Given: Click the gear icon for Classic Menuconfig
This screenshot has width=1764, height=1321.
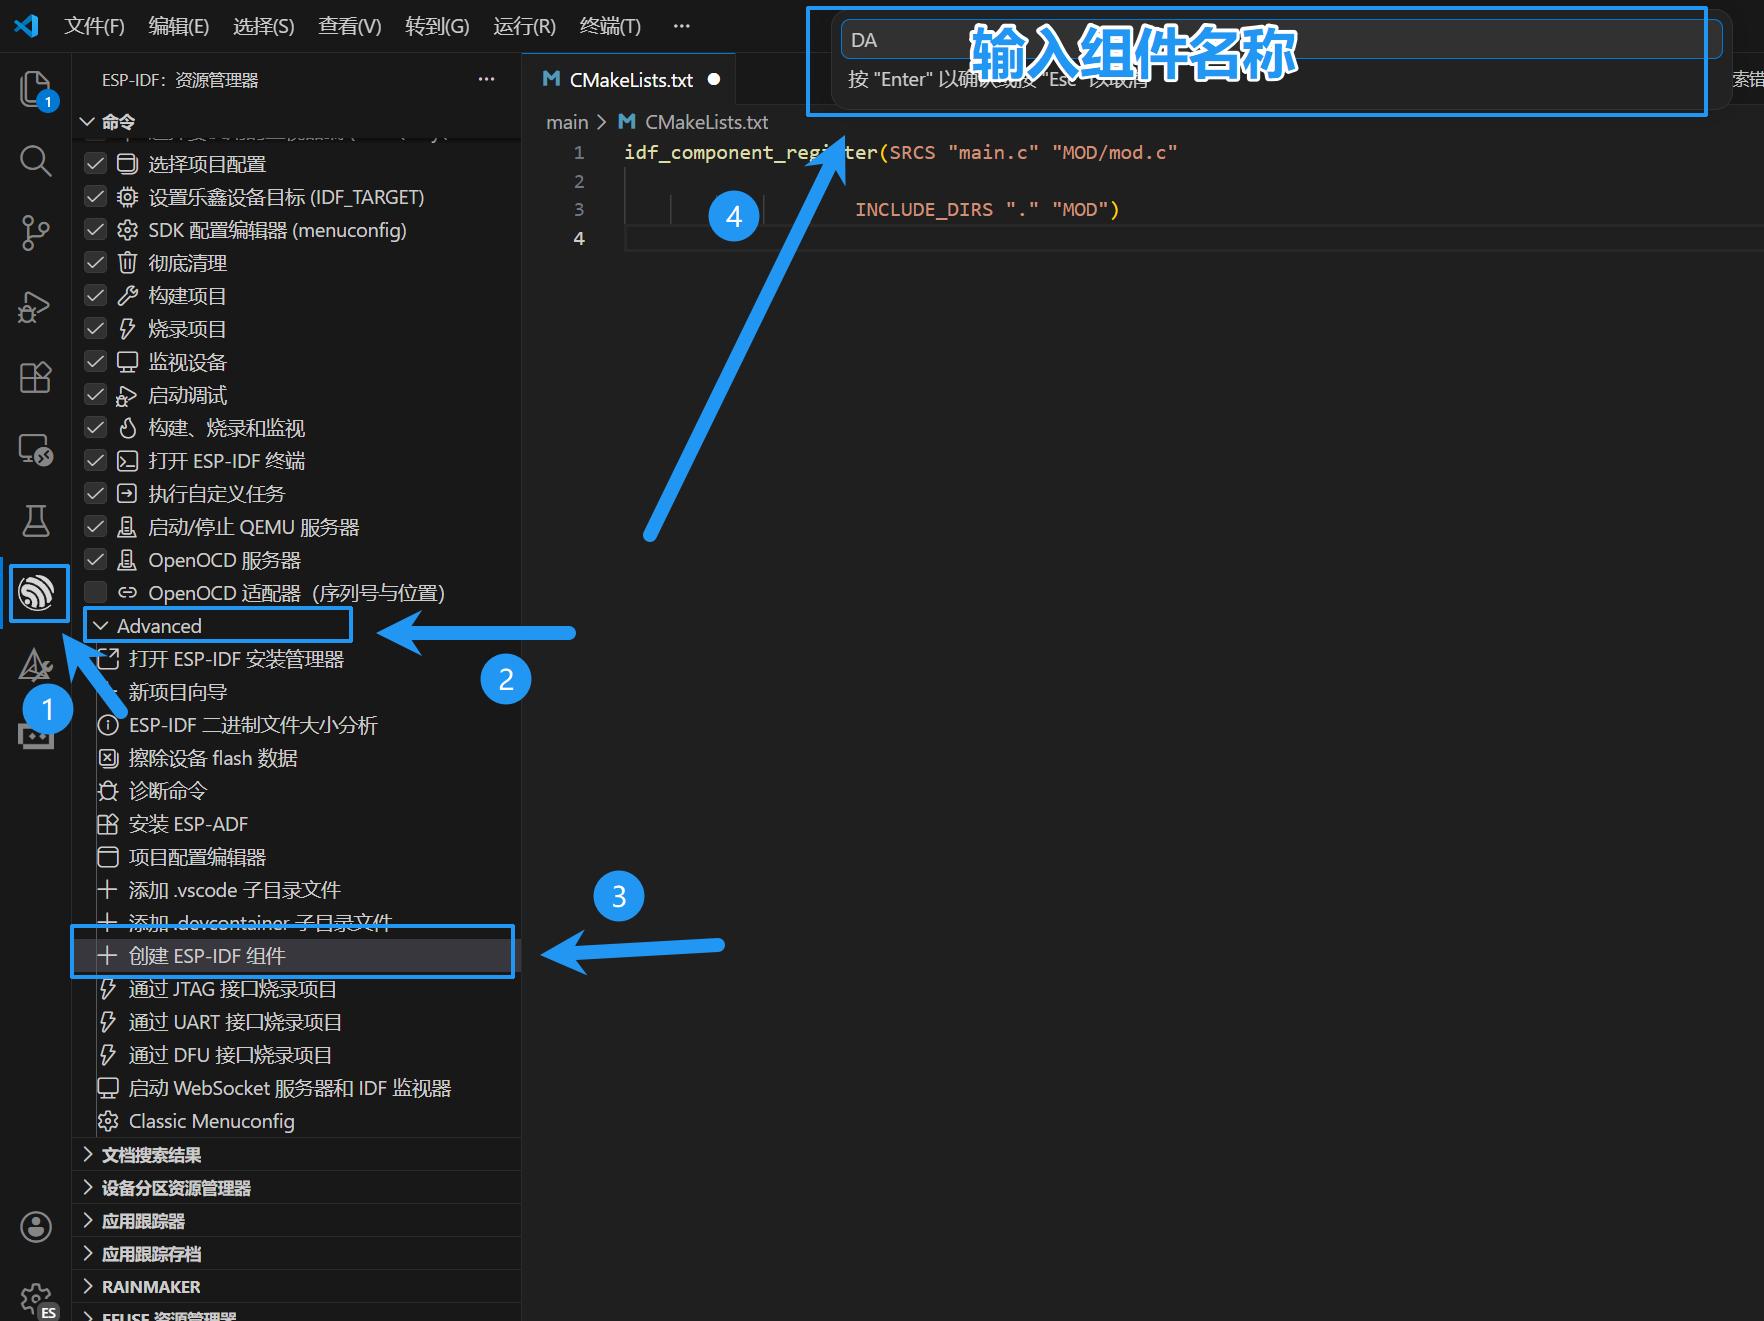Looking at the screenshot, I should coord(108,1121).
